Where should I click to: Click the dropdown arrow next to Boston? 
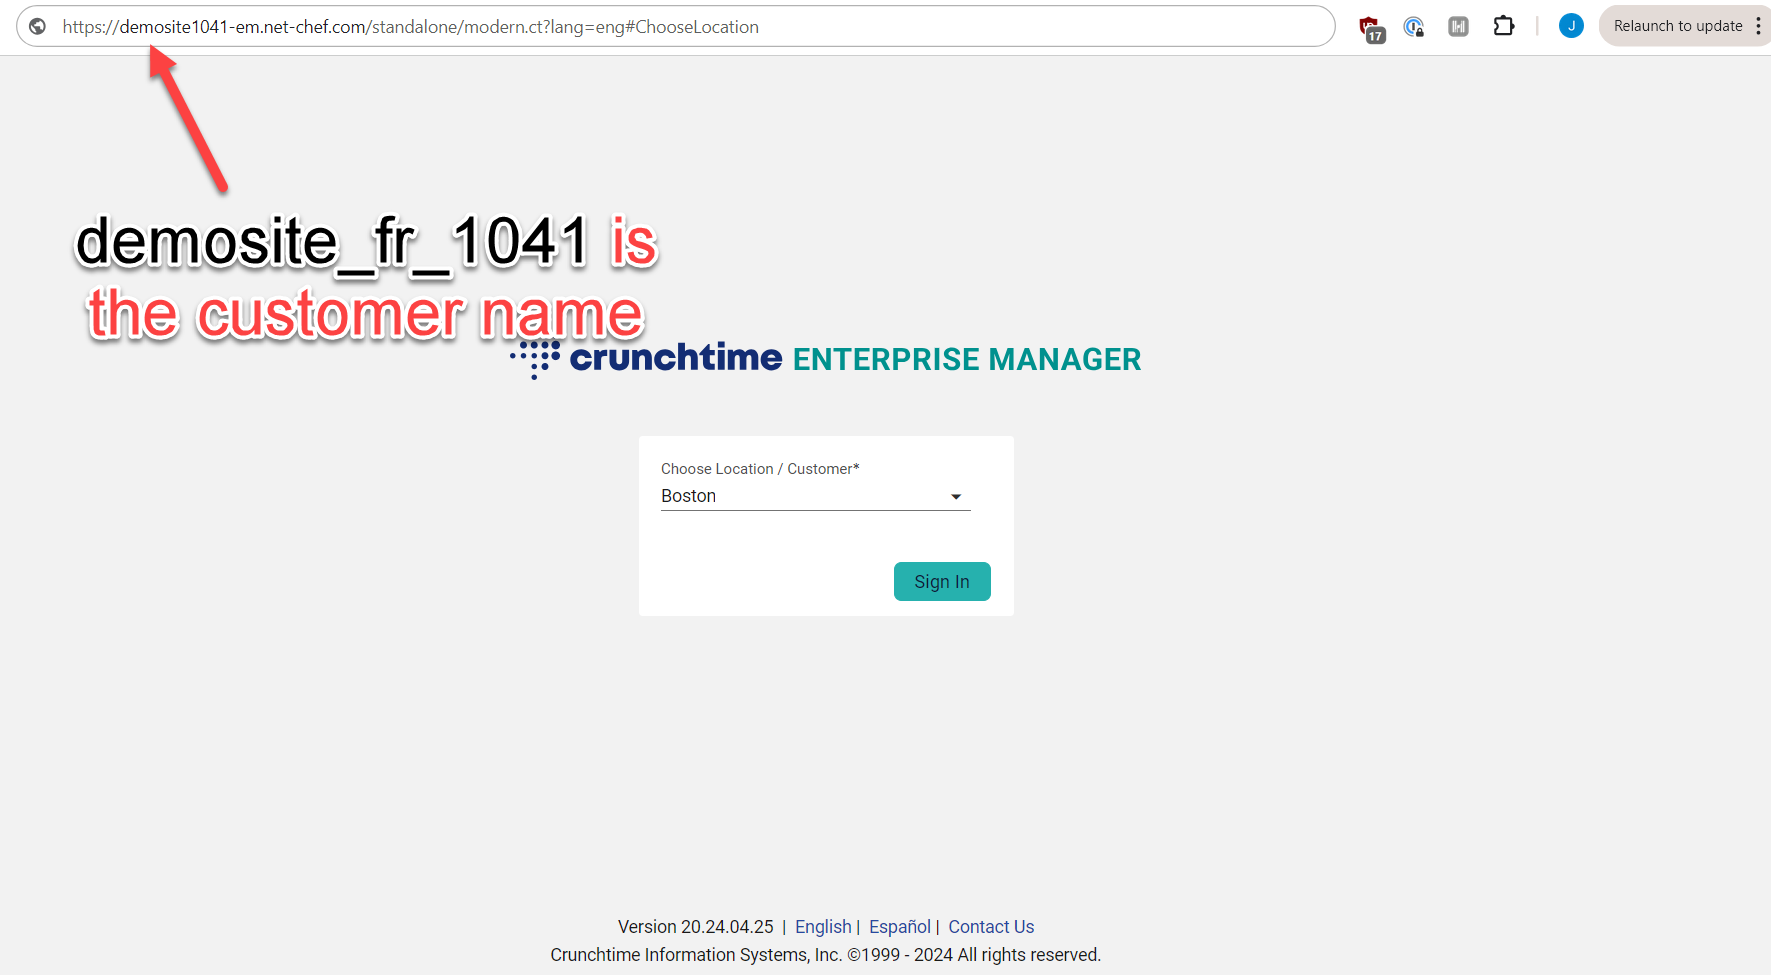pyautogui.click(x=956, y=497)
